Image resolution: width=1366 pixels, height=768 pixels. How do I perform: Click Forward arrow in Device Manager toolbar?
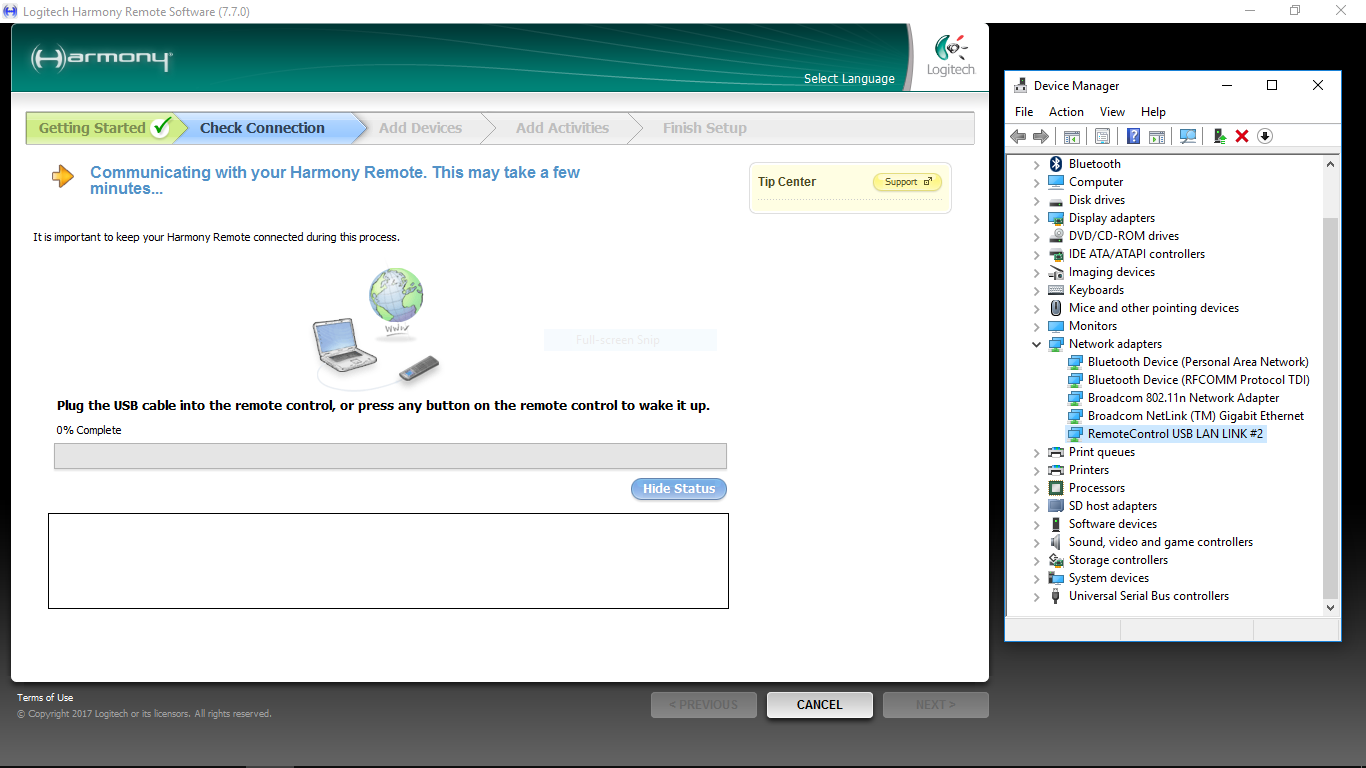[x=1041, y=136]
